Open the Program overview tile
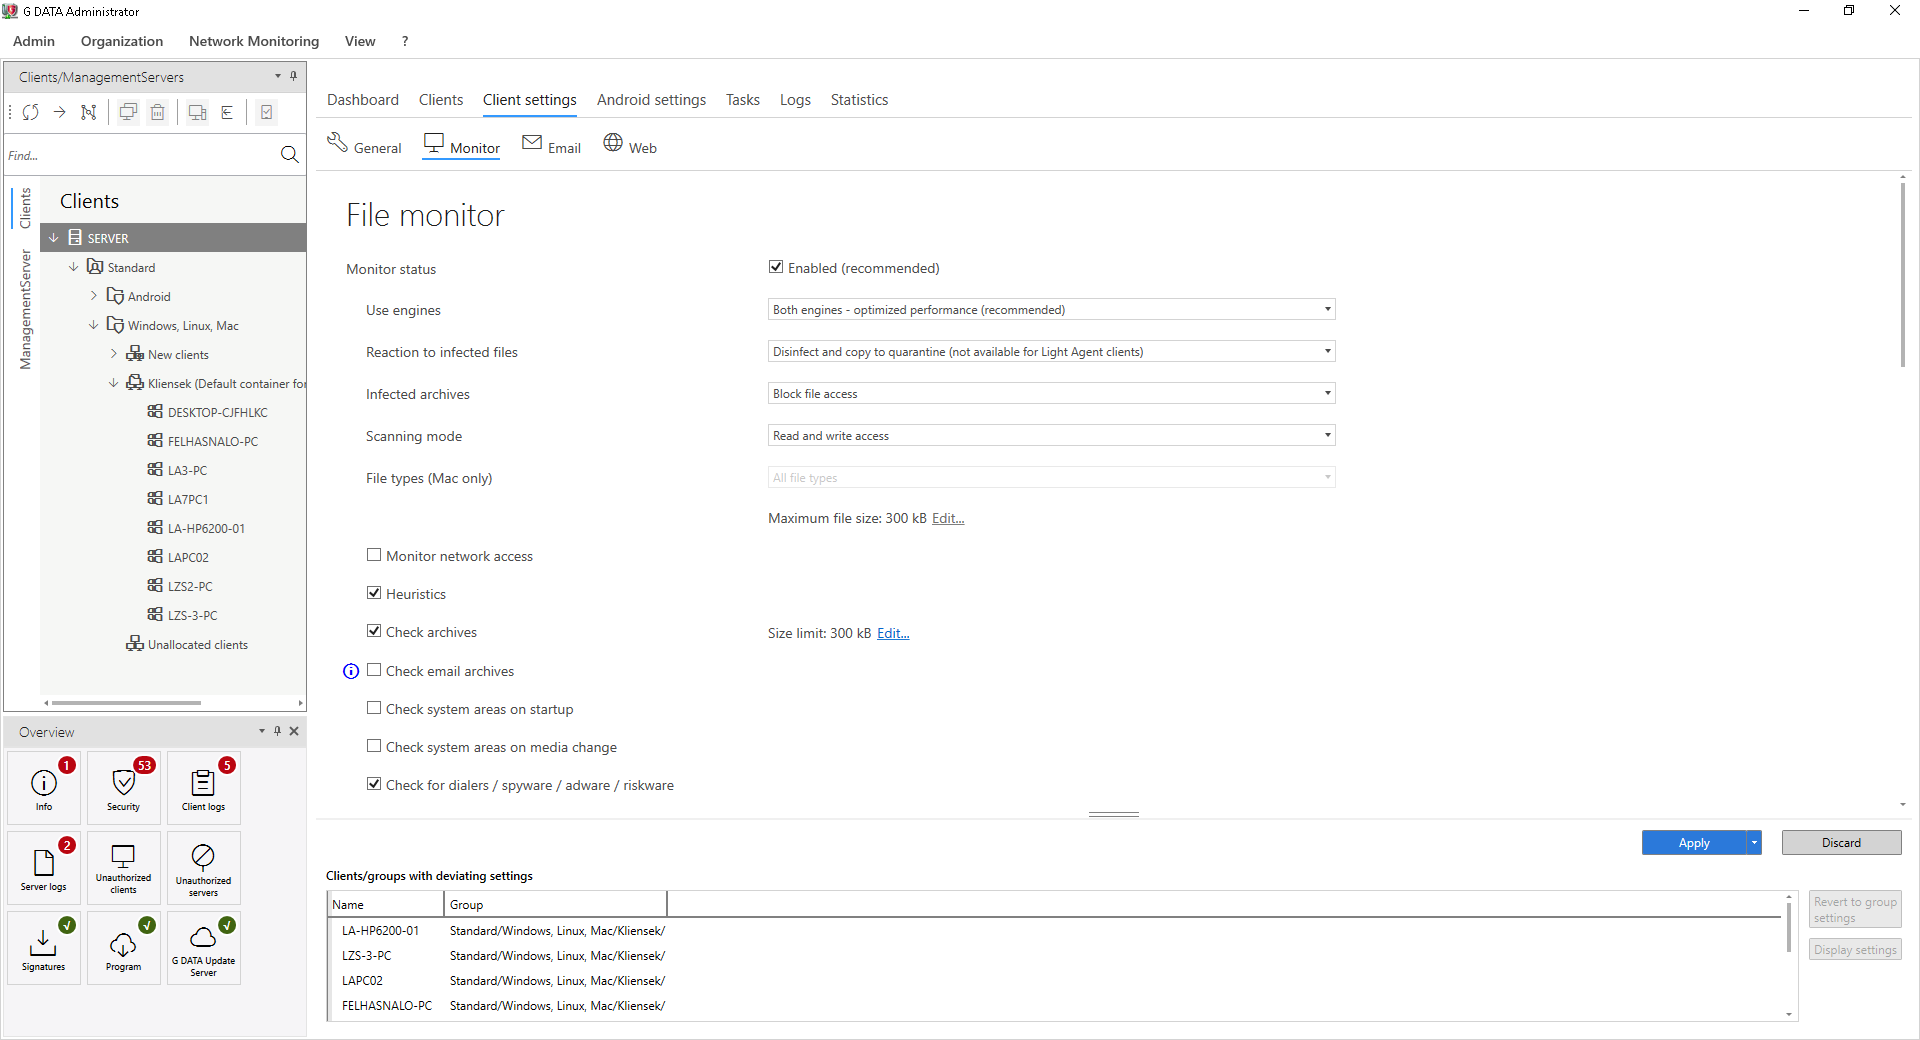Viewport: 1920px width, 1040px height. click(x=124, y=948)
